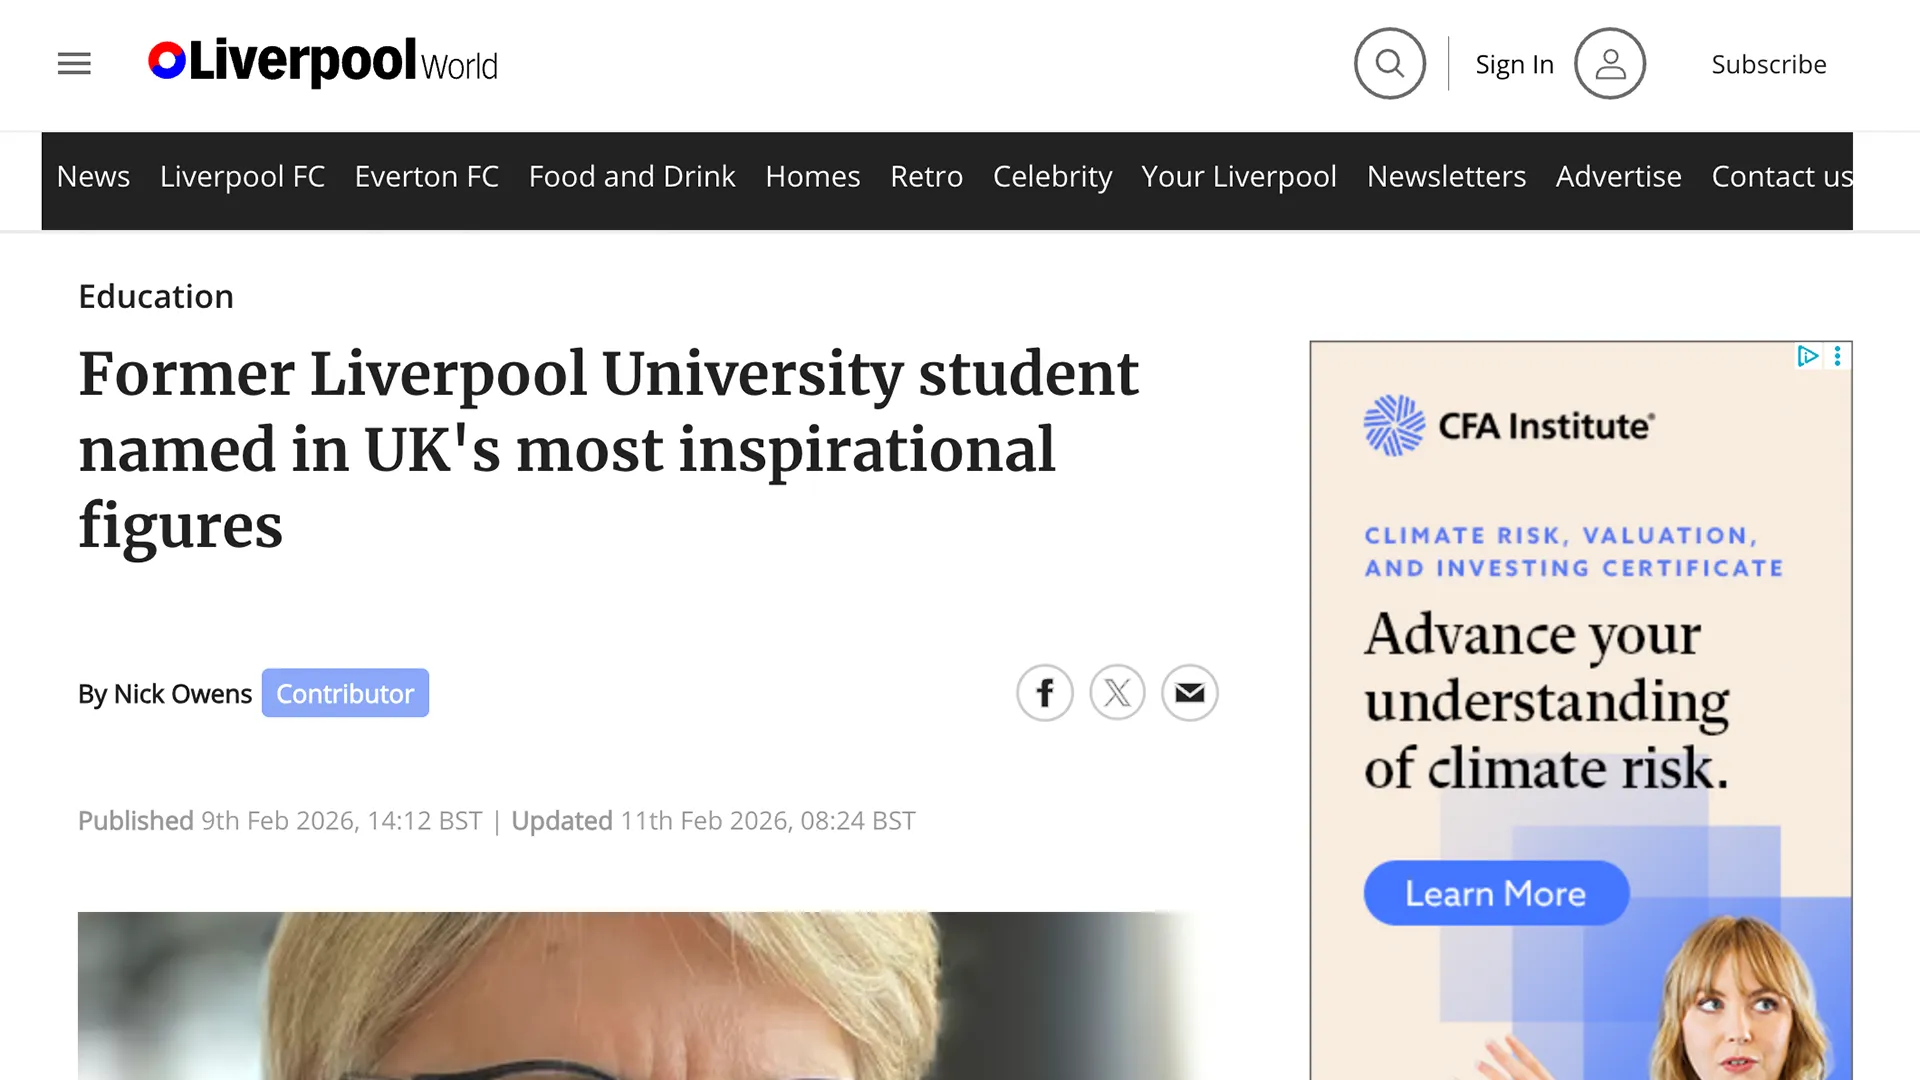Go to Everton FC section
Screen dimensions: 1920x1080
pyautogui.click(x=427, y=177)
